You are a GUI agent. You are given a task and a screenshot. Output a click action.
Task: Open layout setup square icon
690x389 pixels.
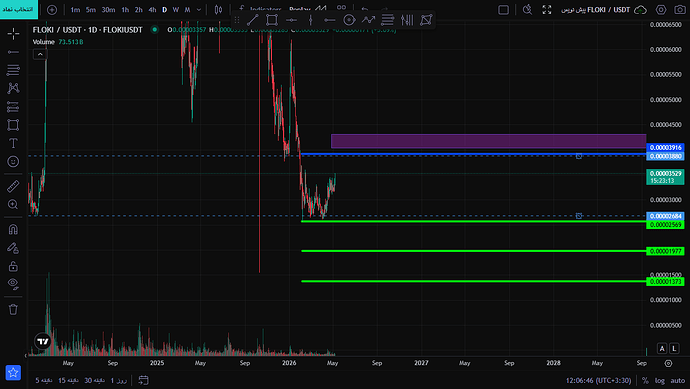tap(503, 10)
